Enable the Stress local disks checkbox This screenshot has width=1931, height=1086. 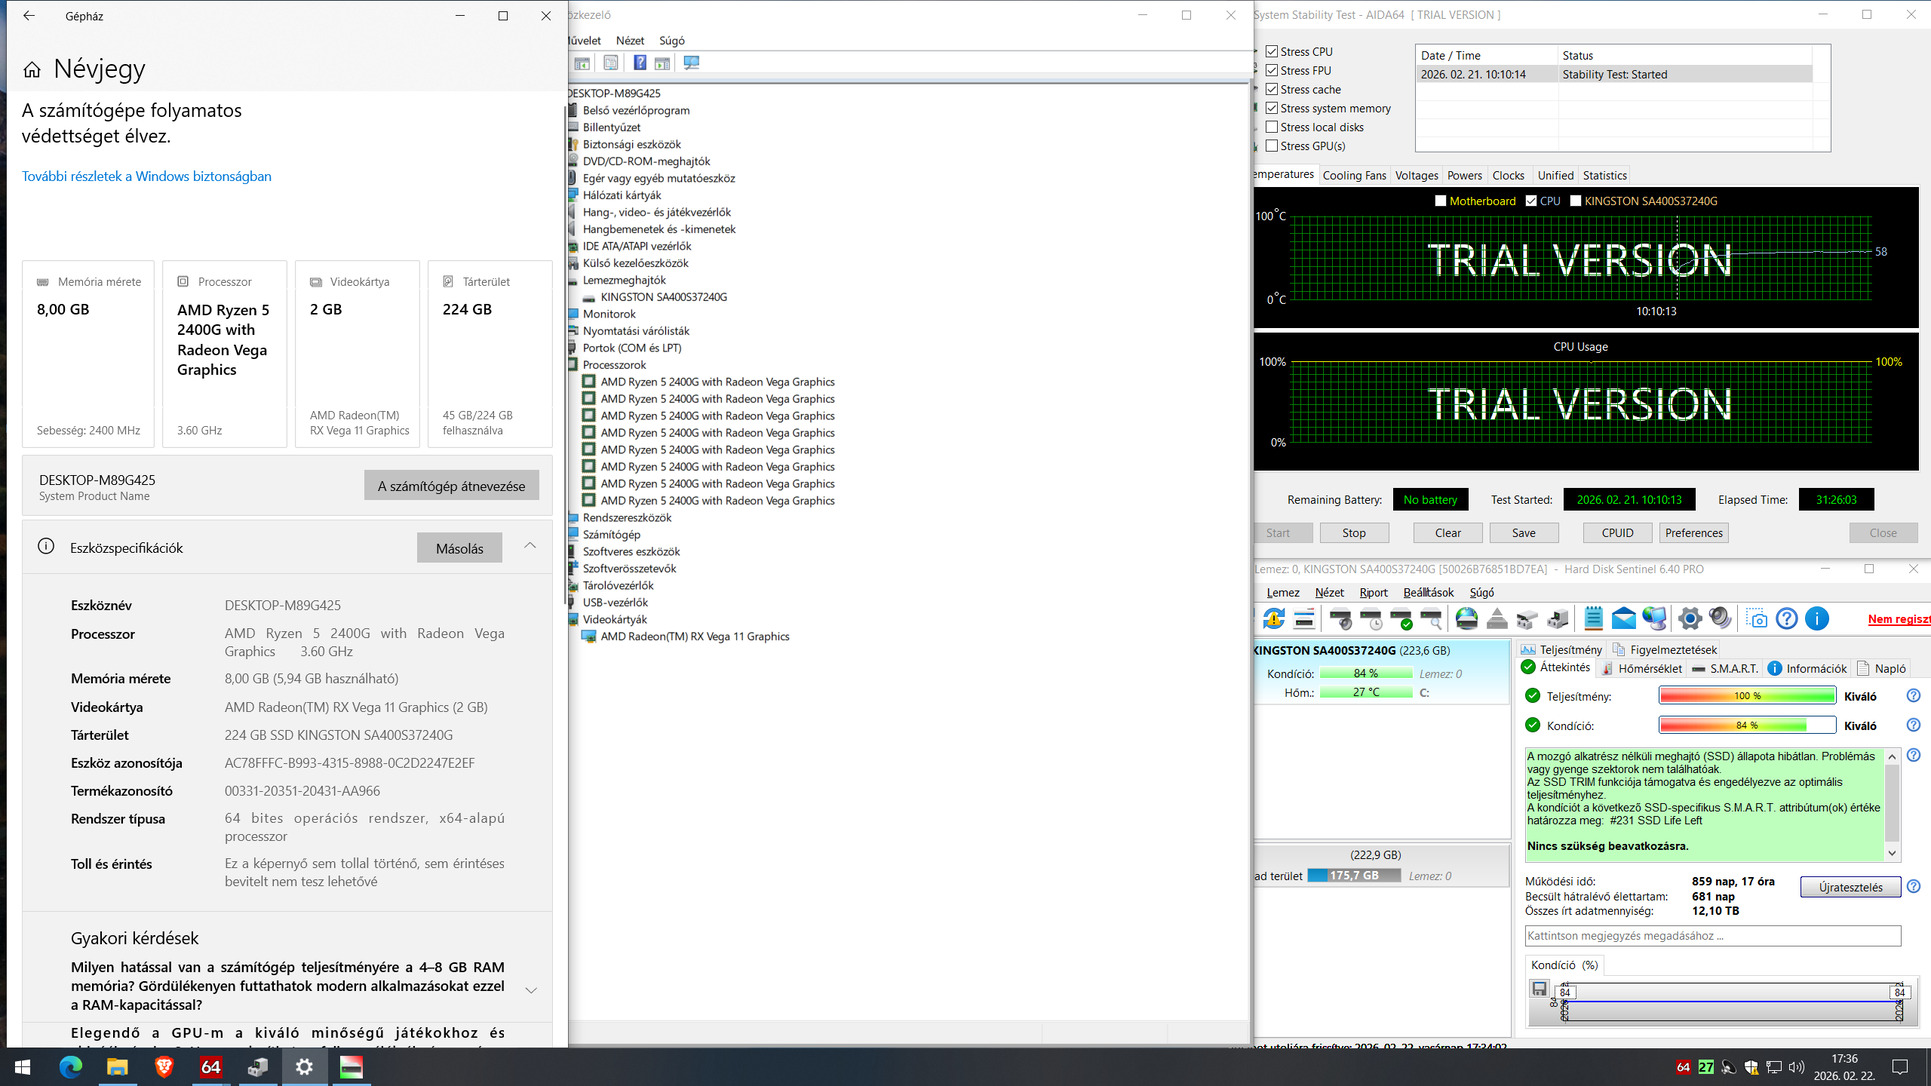[1272, 127]
